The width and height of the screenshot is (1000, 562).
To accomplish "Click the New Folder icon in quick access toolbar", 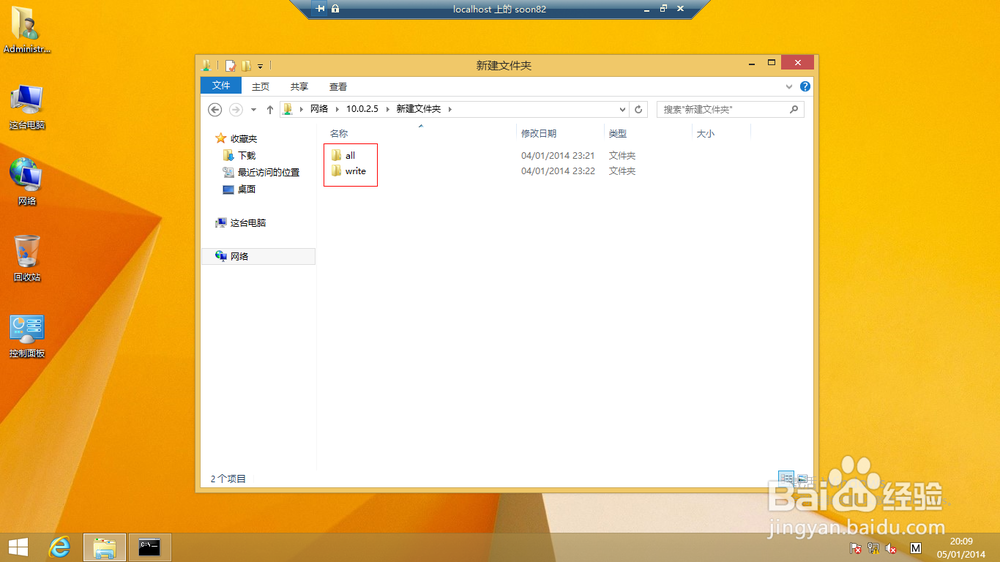I will click(x=246, y=65).
